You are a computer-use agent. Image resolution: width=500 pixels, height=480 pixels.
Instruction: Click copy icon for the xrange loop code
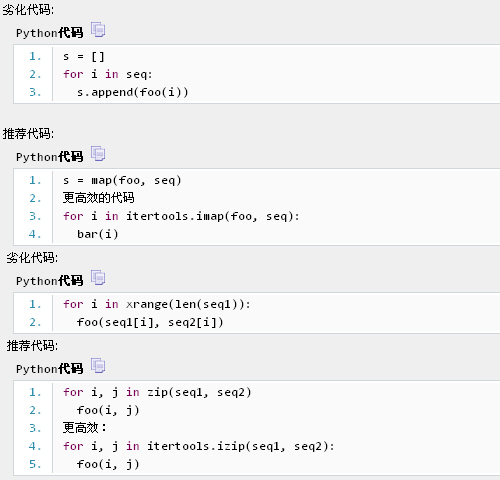coord(98,278)
